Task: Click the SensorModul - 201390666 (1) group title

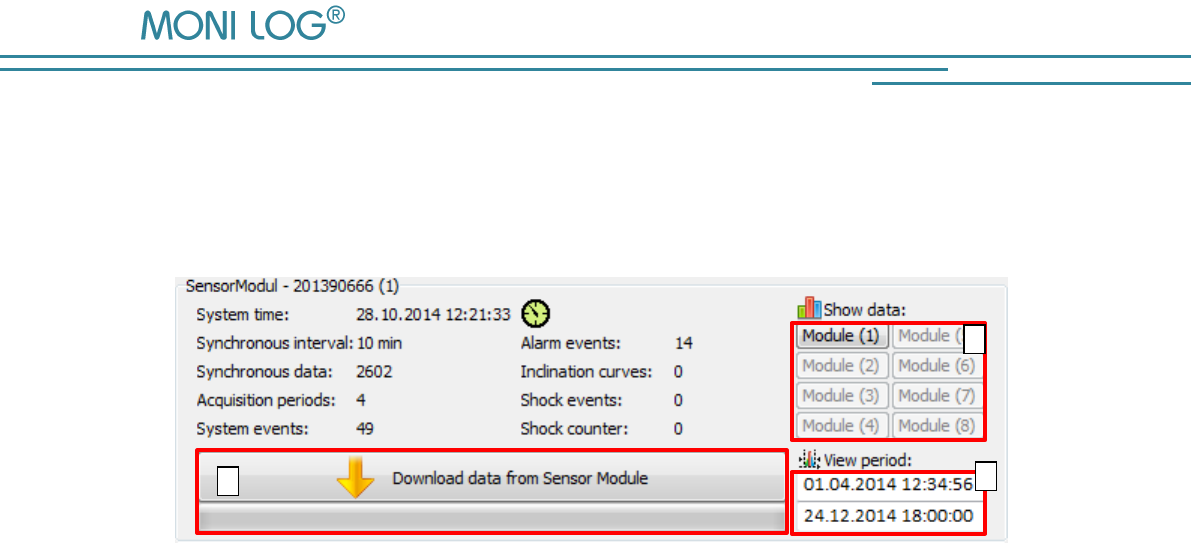Action: pos(292,287)
